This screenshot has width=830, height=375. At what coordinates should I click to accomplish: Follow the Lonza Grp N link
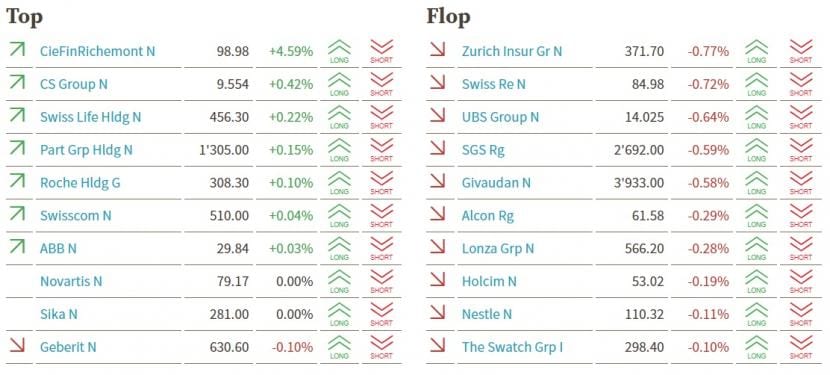[498, 248]
